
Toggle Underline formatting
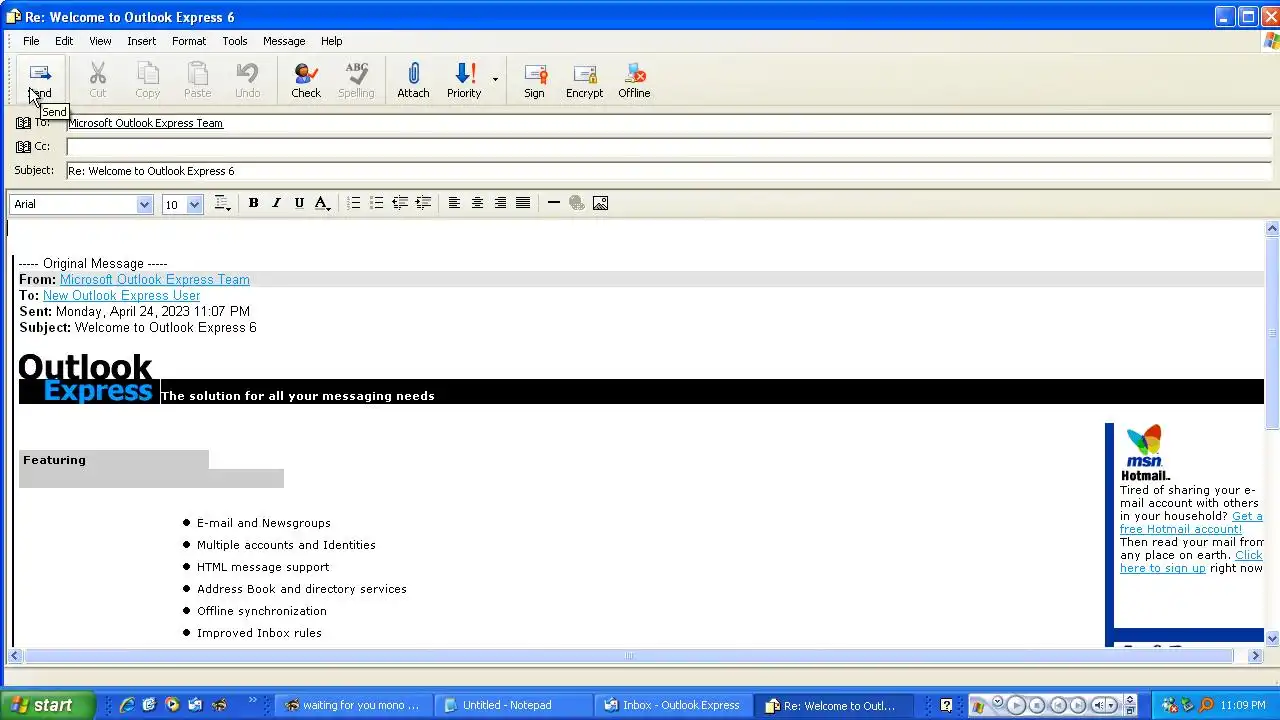coord(299,203)
